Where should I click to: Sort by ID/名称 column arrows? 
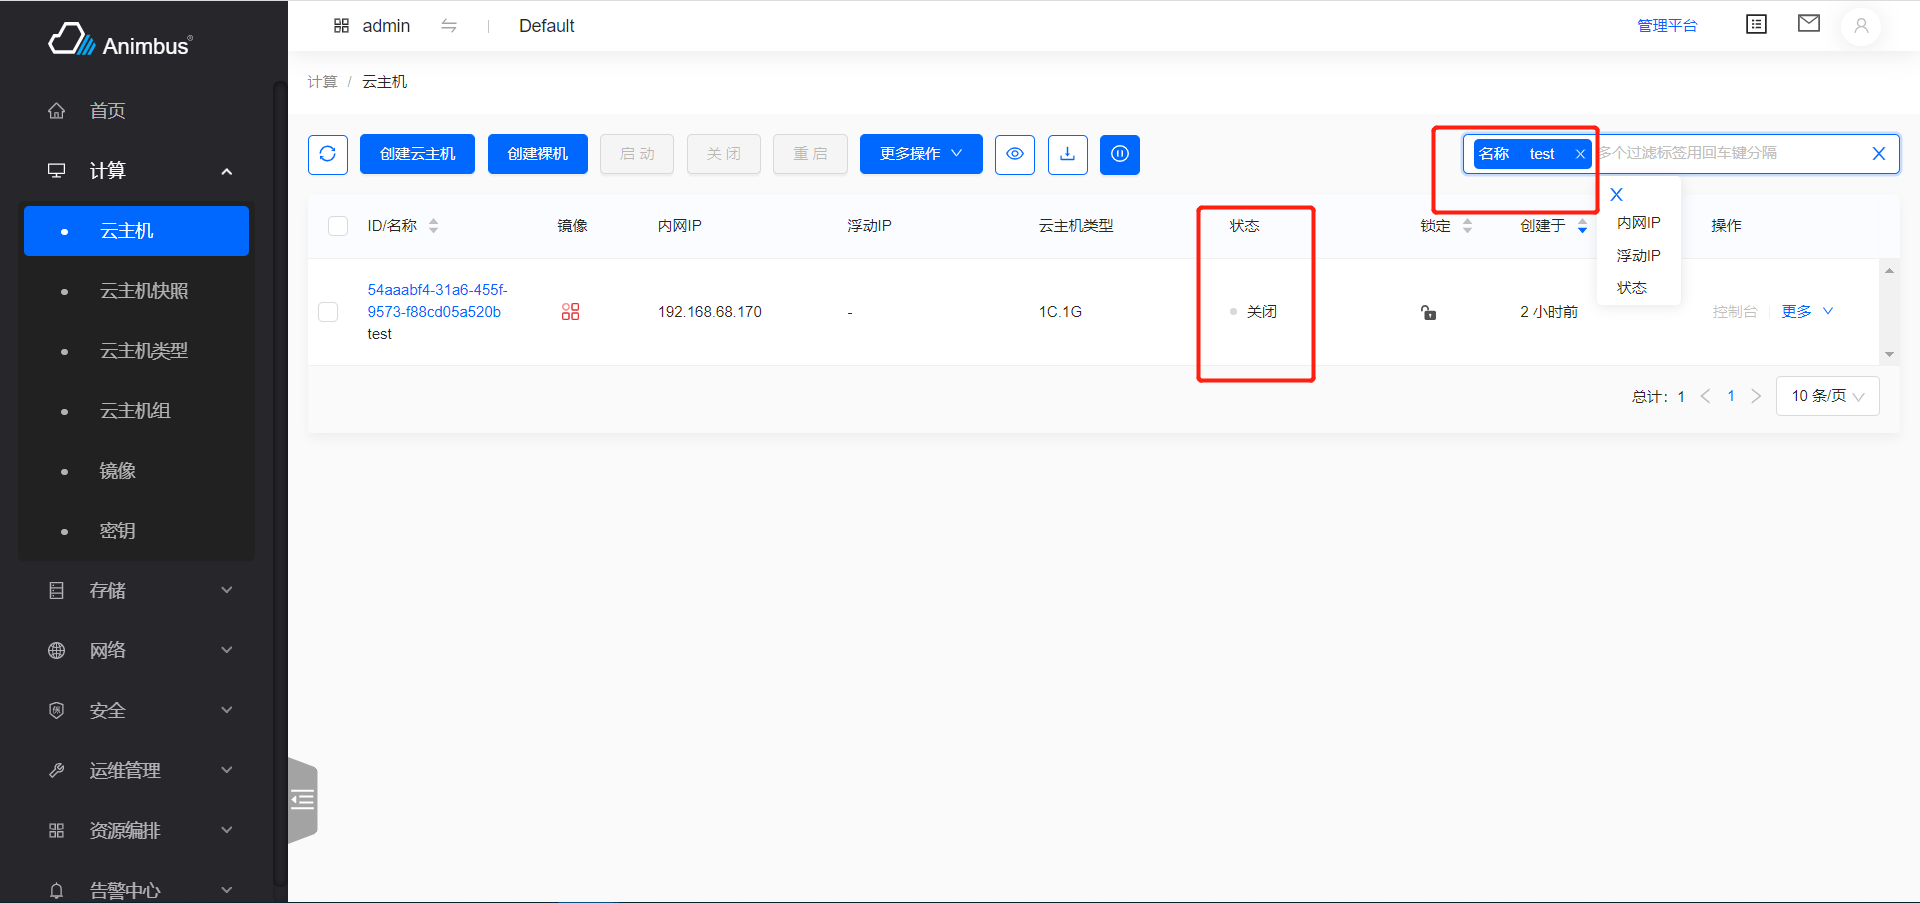(433, 226)
